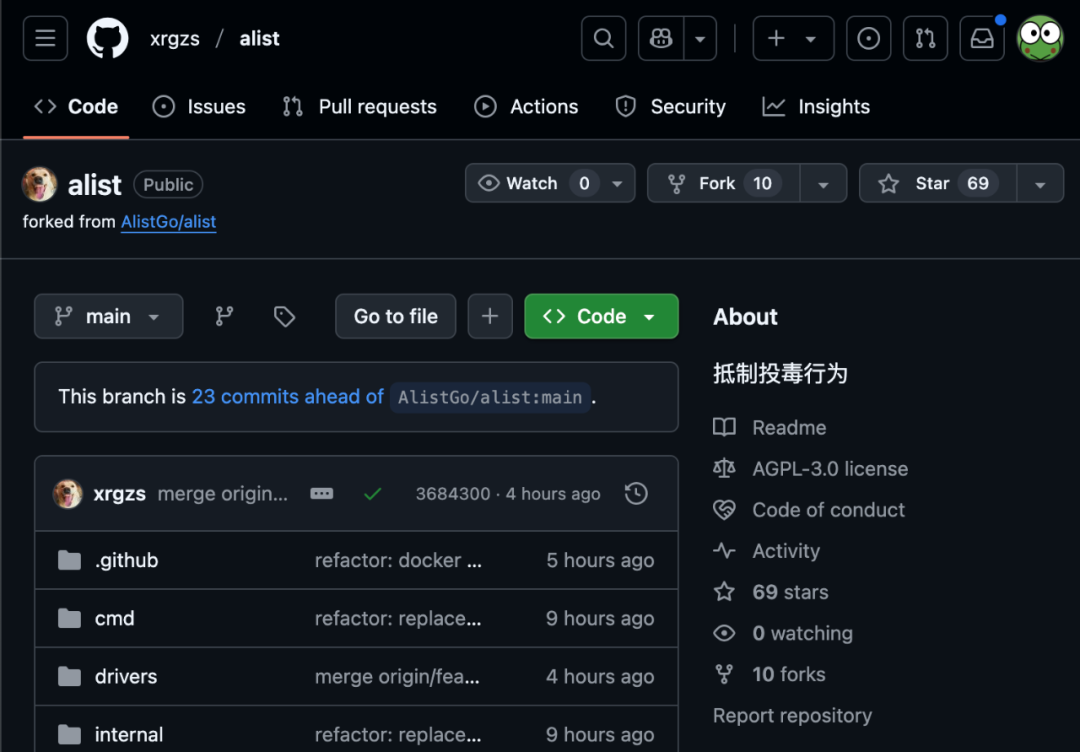Switch to the Security tab
This screenshot has height=752, width=1080.
(670, 107)
